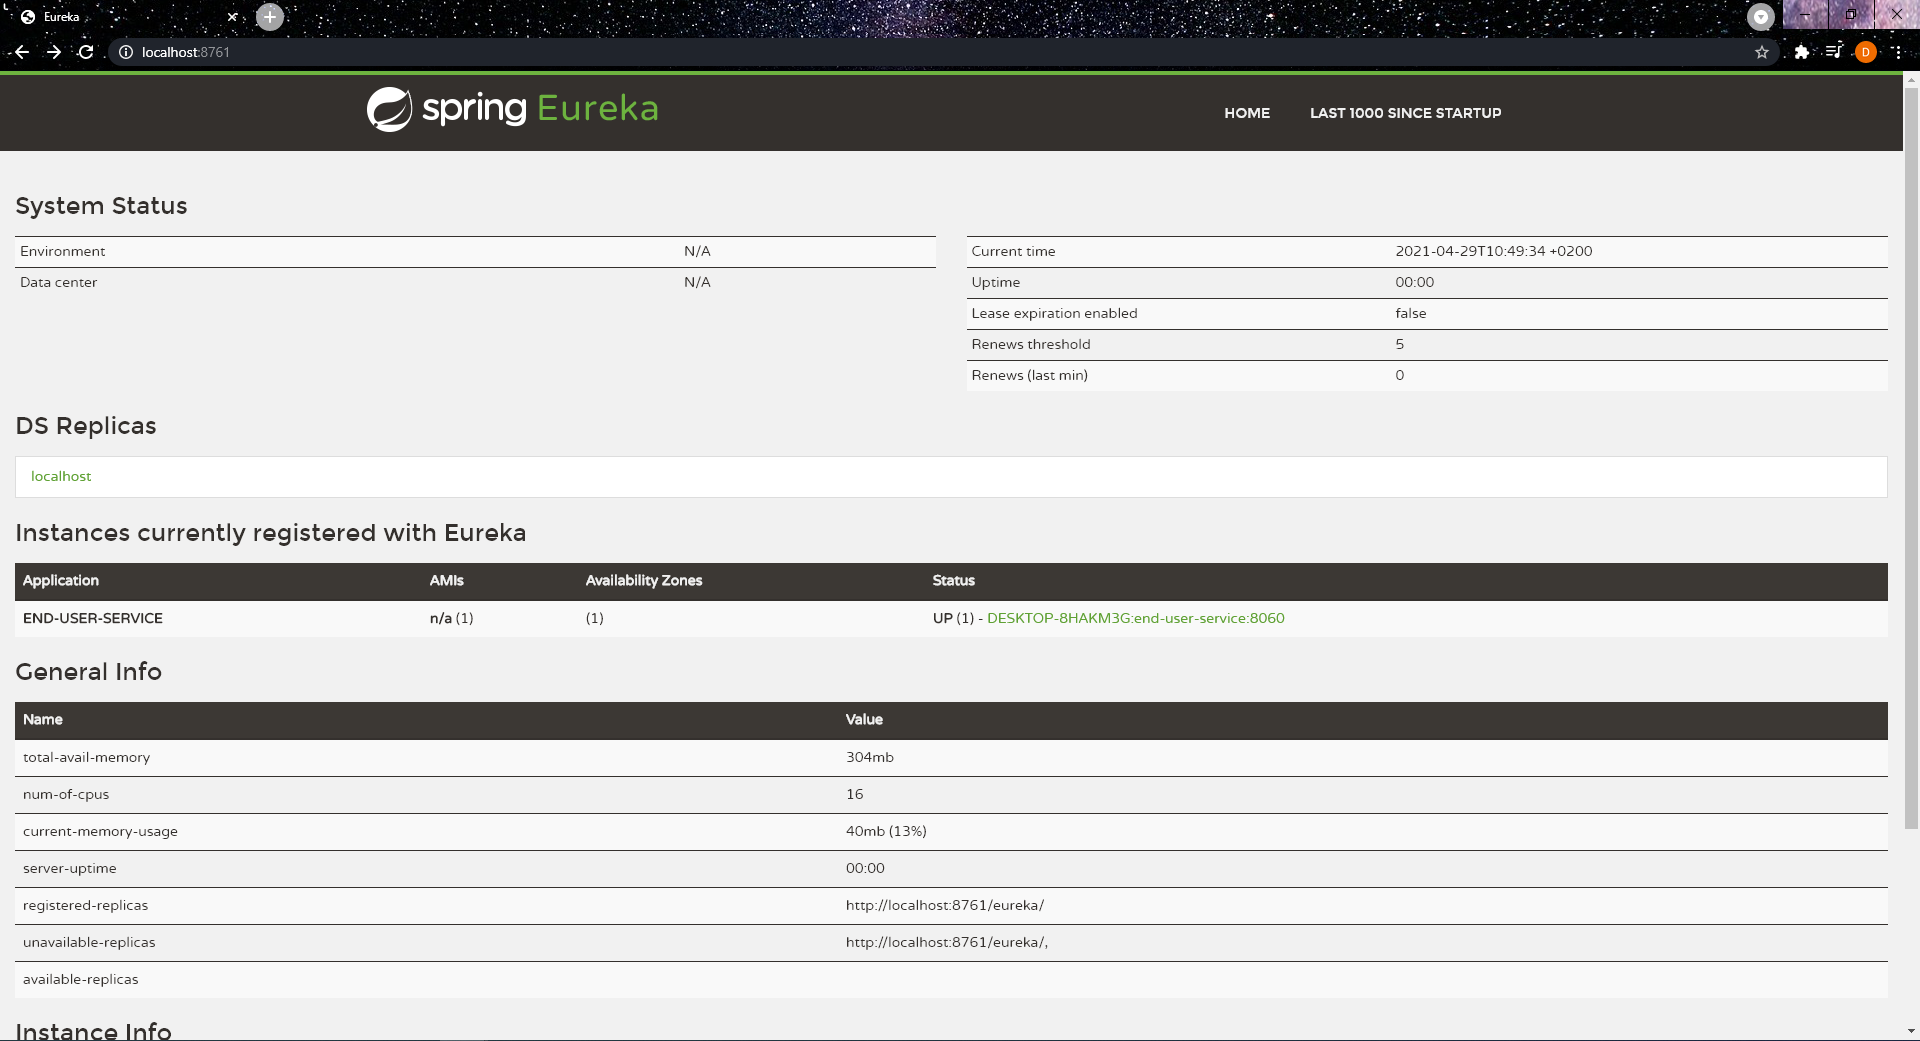Go forward with the browser forward arrow

(x=54, y=52)
